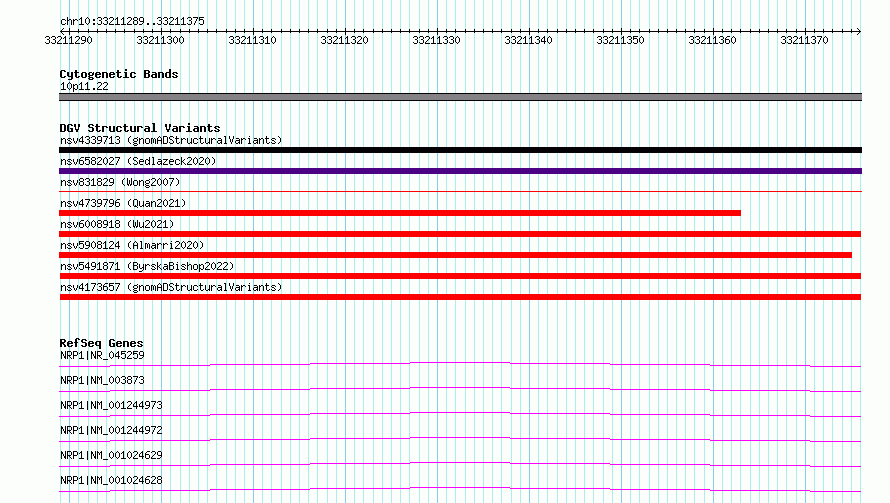
Task: Click ruler position 33211370
Action: (804, 40)
